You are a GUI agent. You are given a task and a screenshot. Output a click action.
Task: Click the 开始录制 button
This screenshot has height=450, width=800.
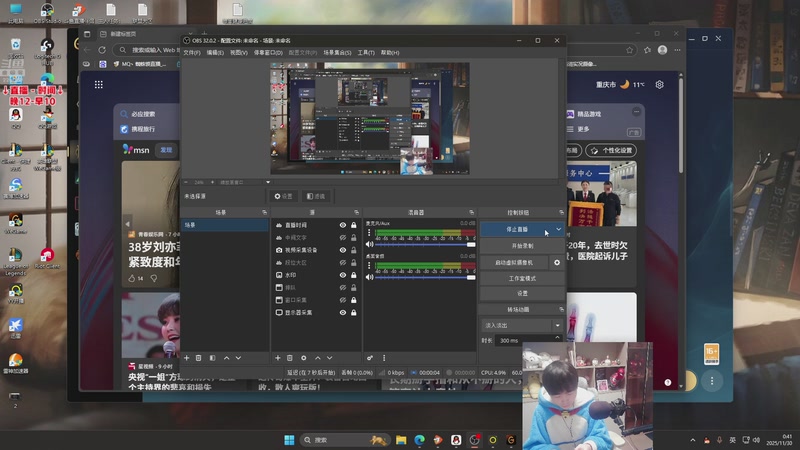(x=522, y=245)
